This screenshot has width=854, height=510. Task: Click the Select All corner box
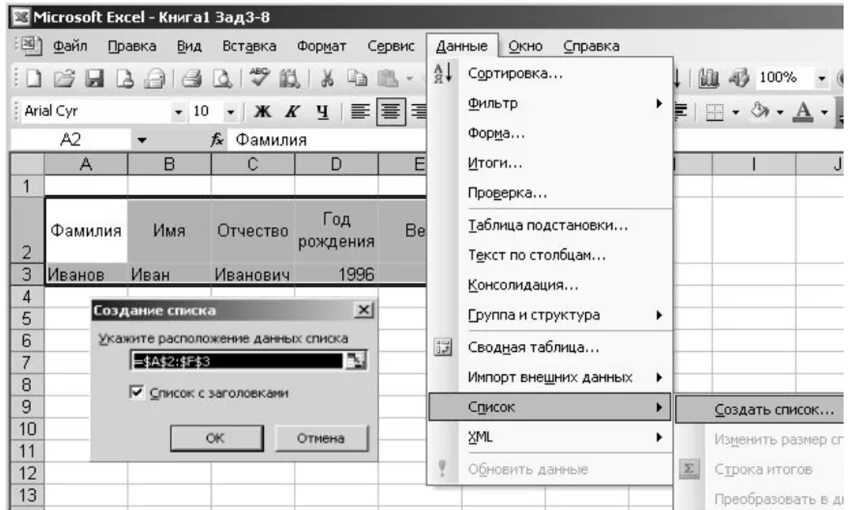(x=27, y=164)
